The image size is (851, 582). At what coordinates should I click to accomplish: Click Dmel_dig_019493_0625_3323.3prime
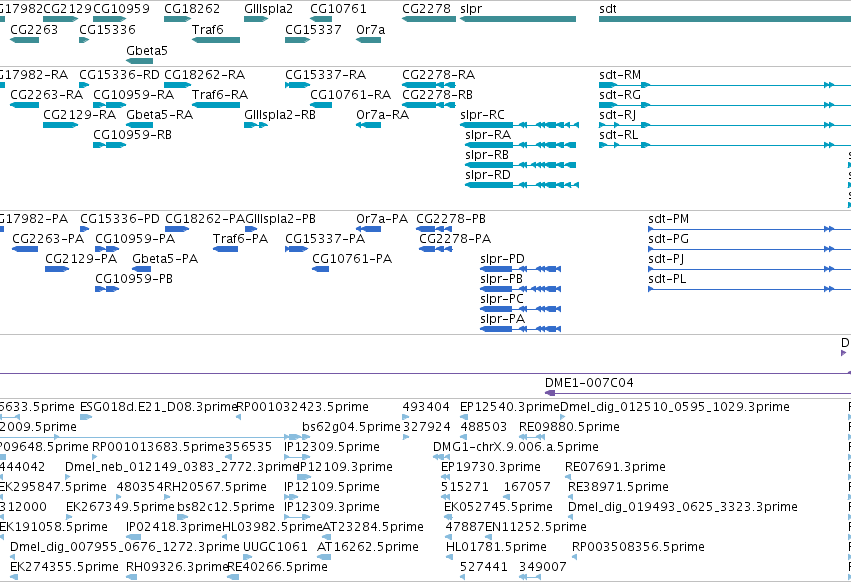(683, 507)
